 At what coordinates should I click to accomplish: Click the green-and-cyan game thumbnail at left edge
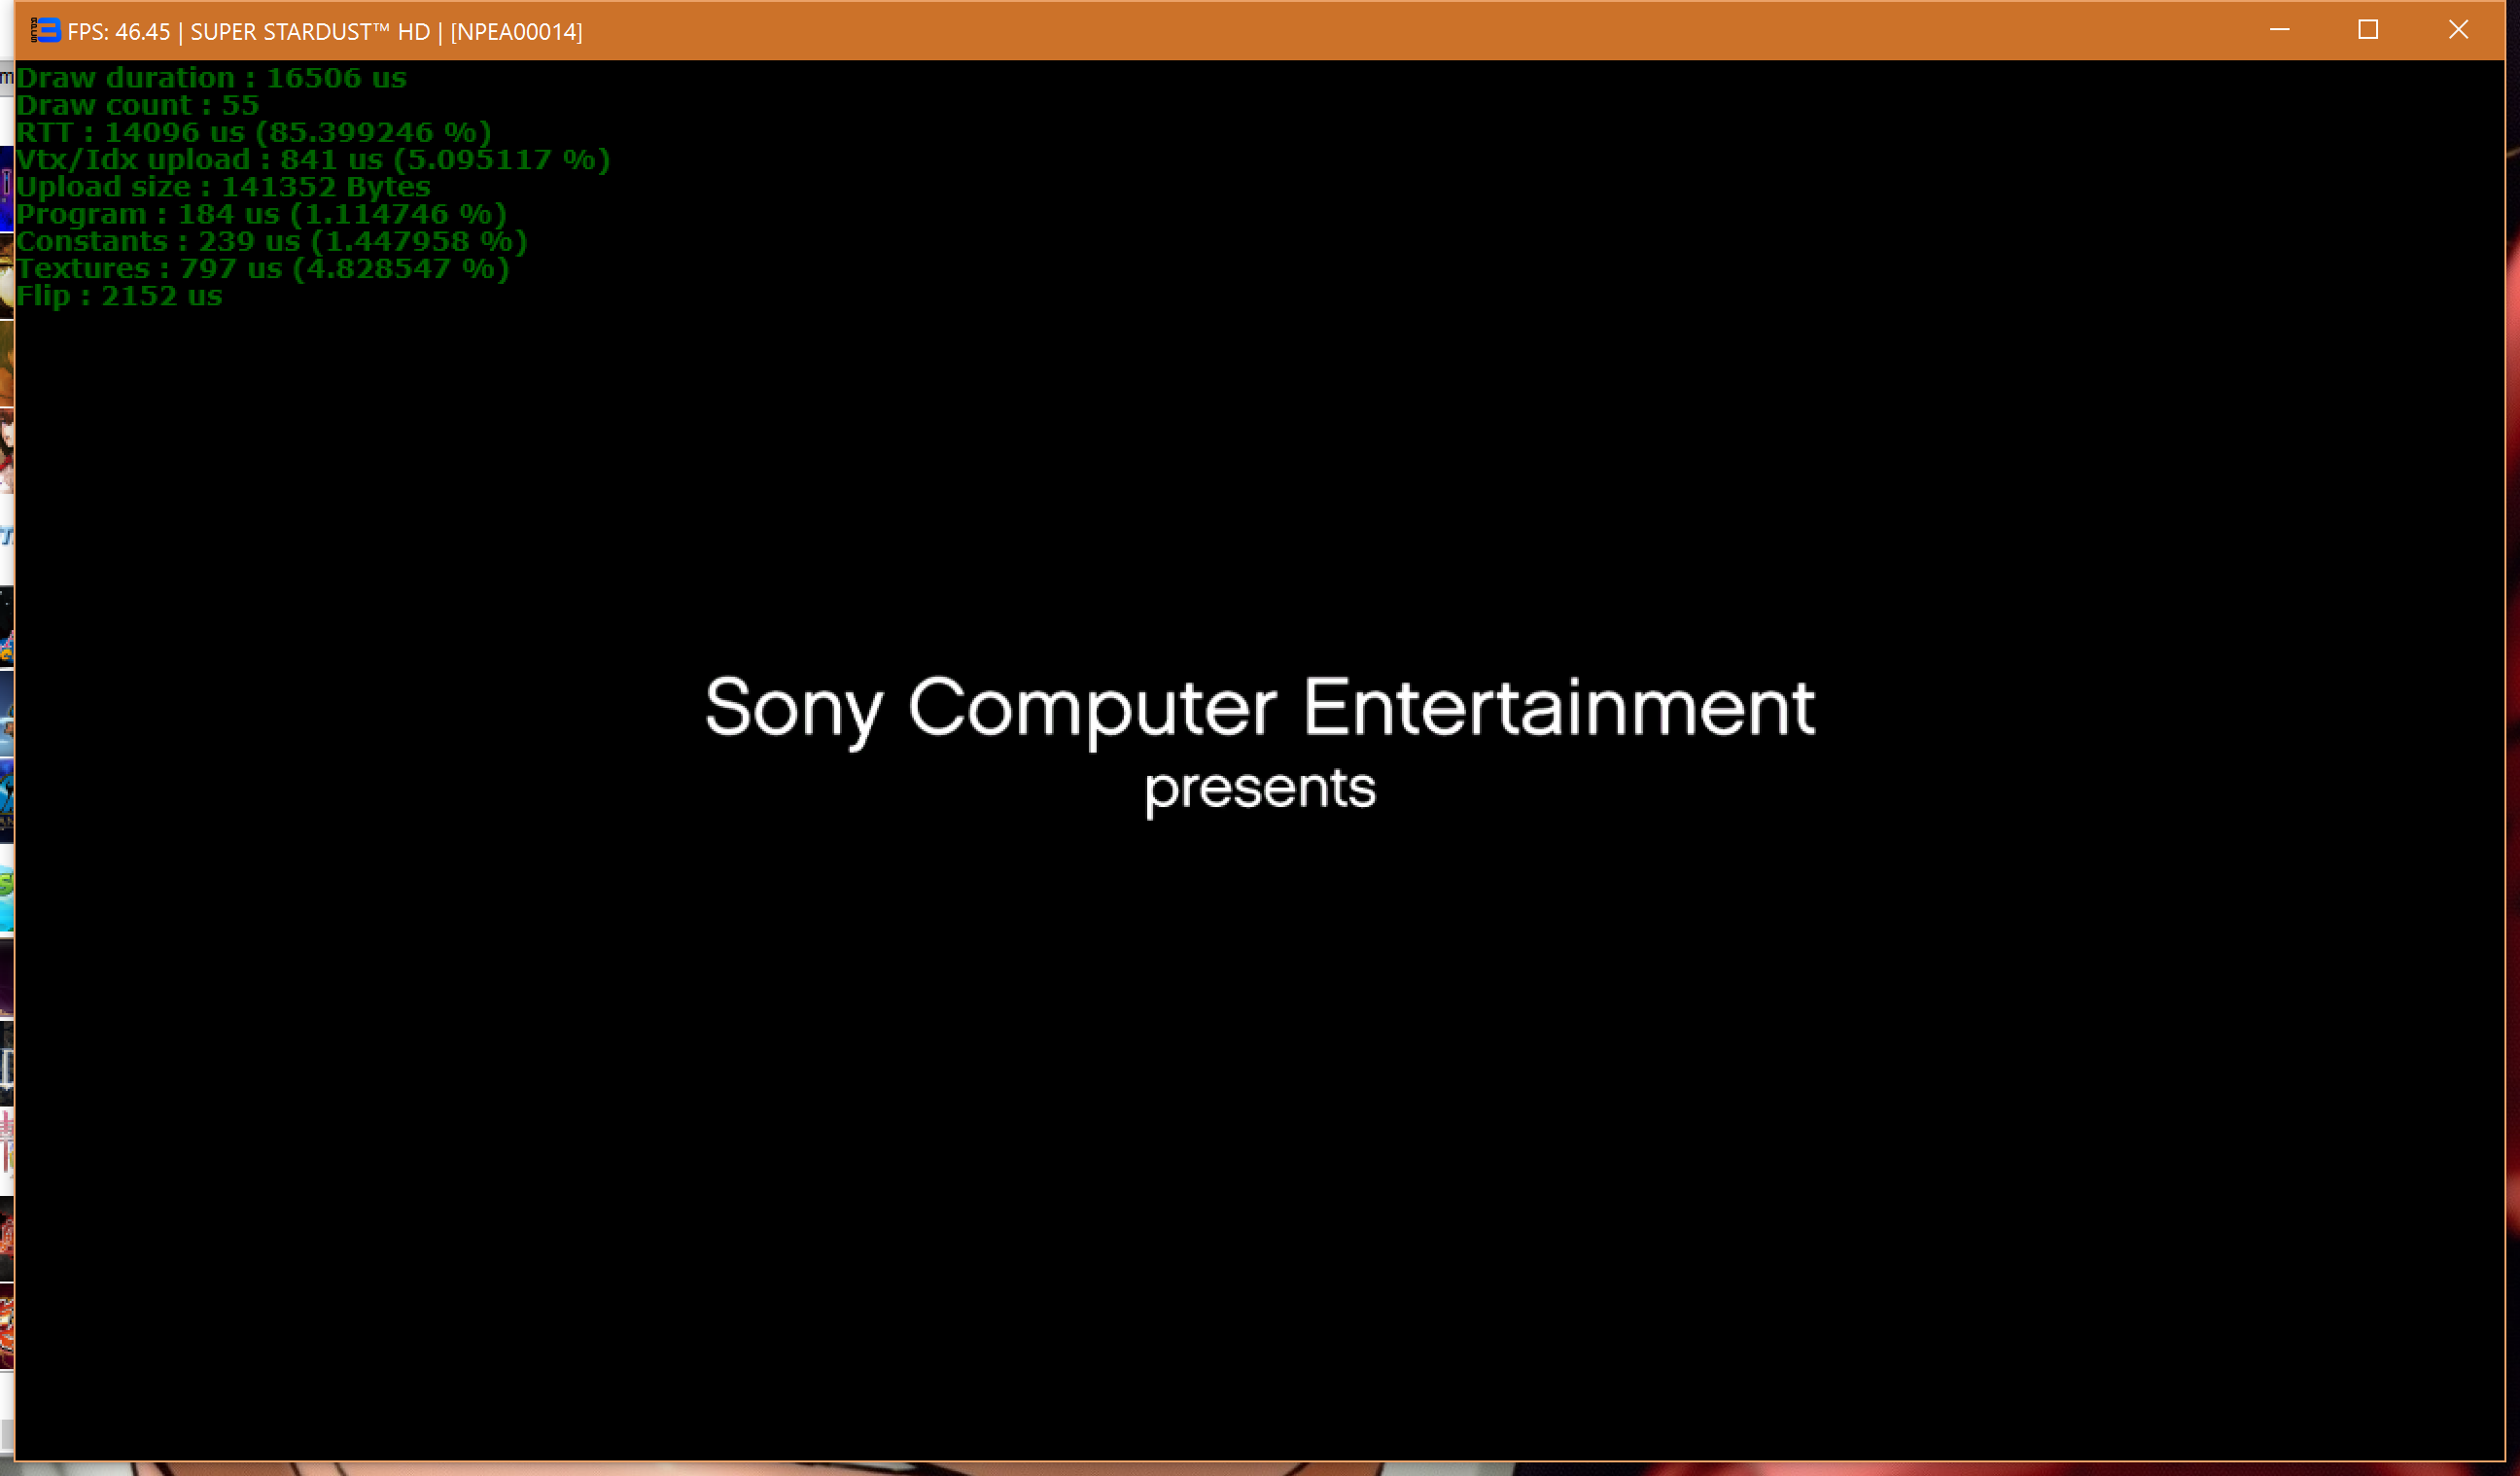(x=6, y=897)
